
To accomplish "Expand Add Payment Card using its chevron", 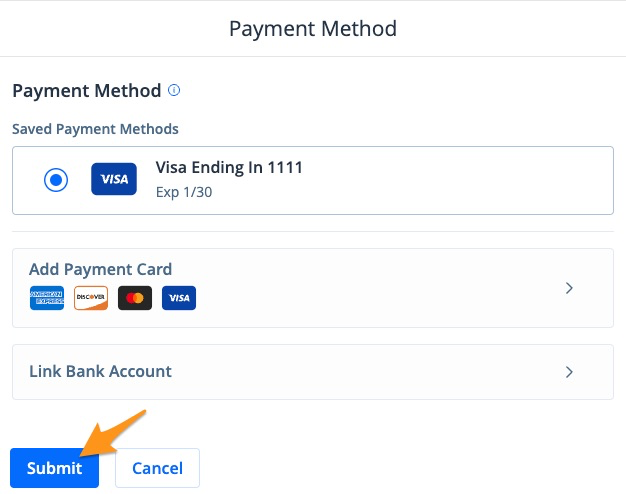I will click(x=569, y=288).
